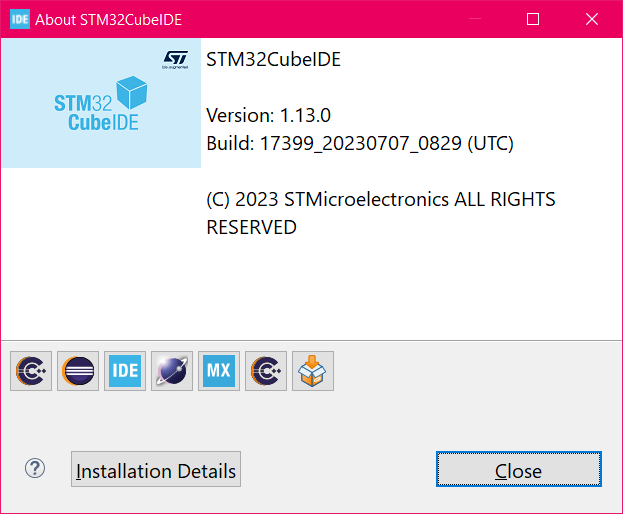
Task: Click the striped Eclipse platform feature icon
Action: point(78,371)
